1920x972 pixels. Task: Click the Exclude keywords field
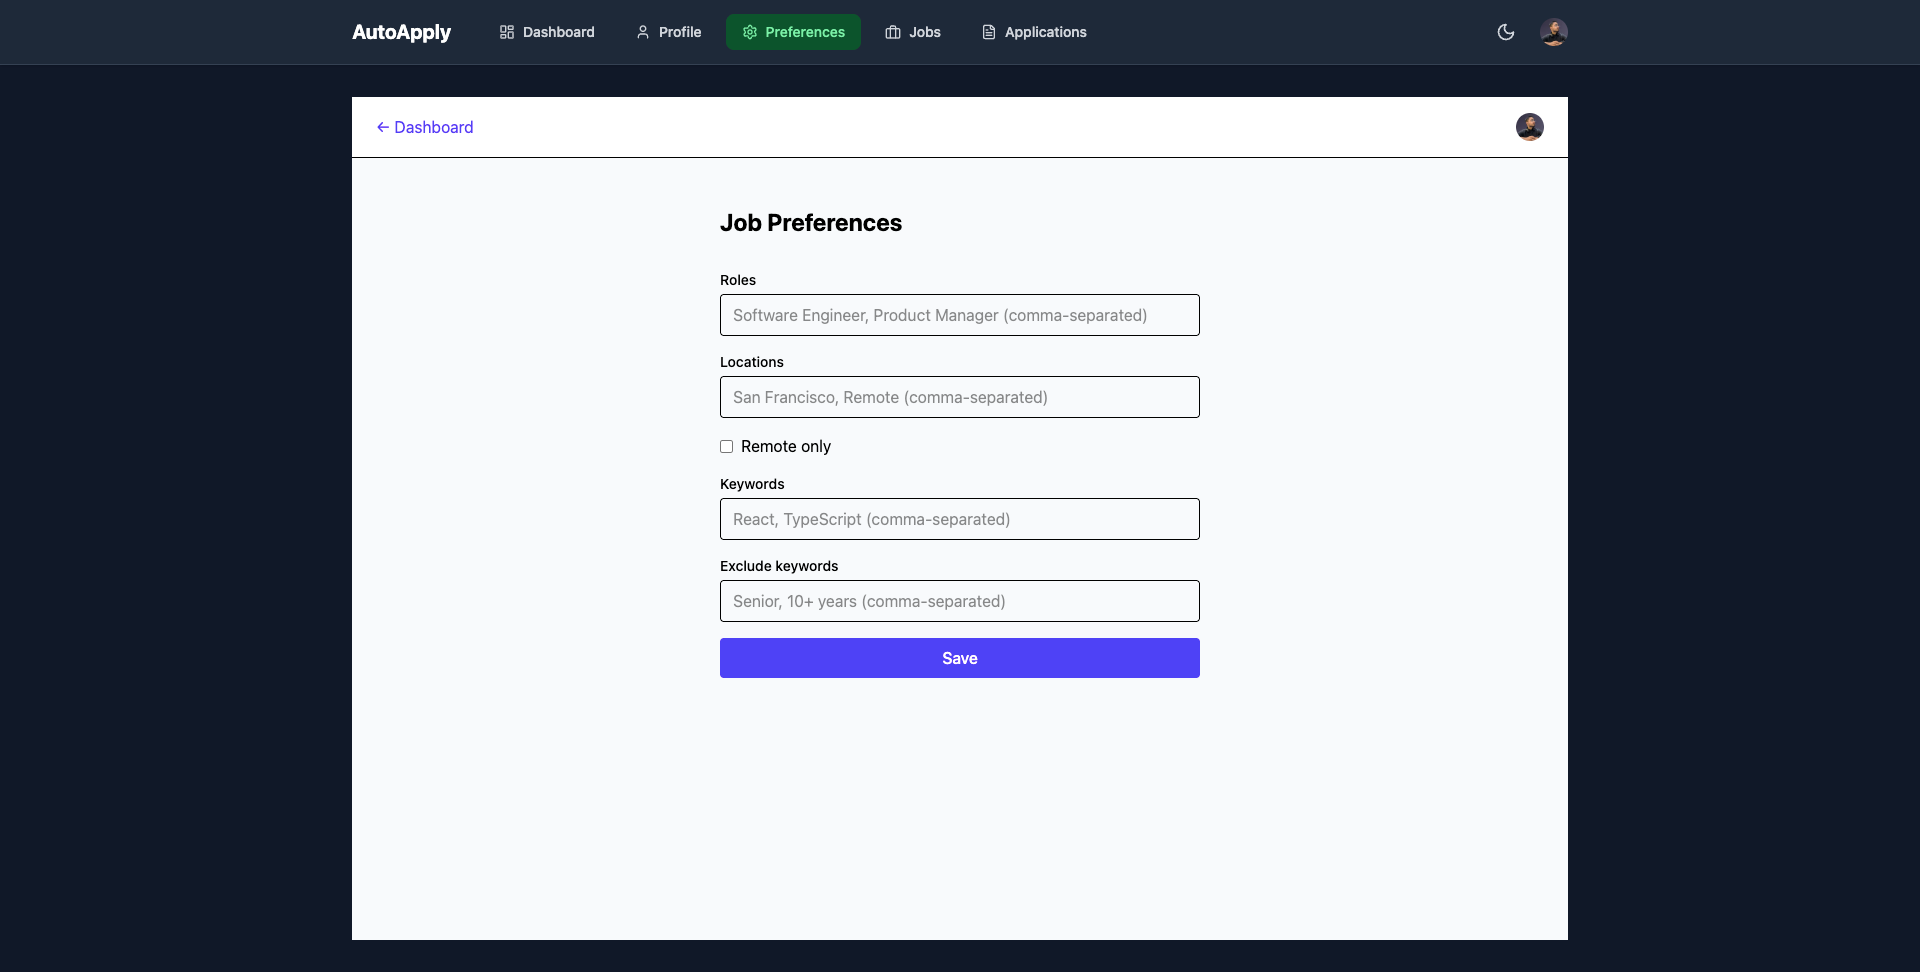point(959,601)
